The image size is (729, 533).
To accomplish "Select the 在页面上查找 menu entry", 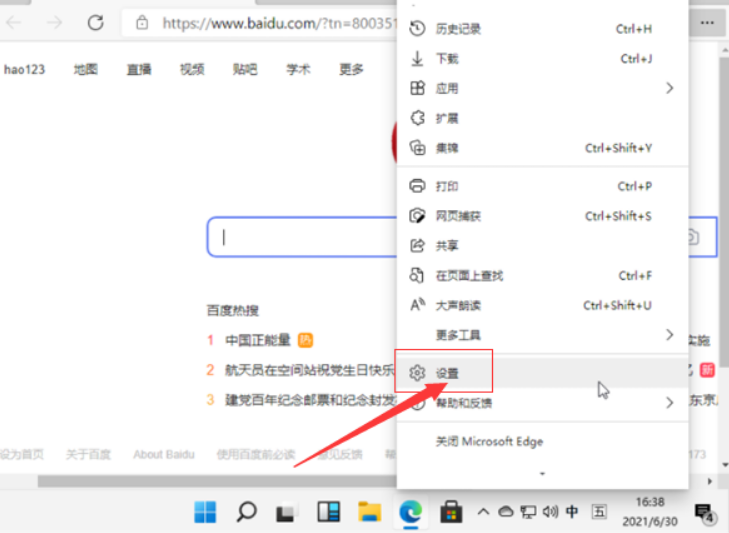I will pyautogui.click(x=542, y=275).
